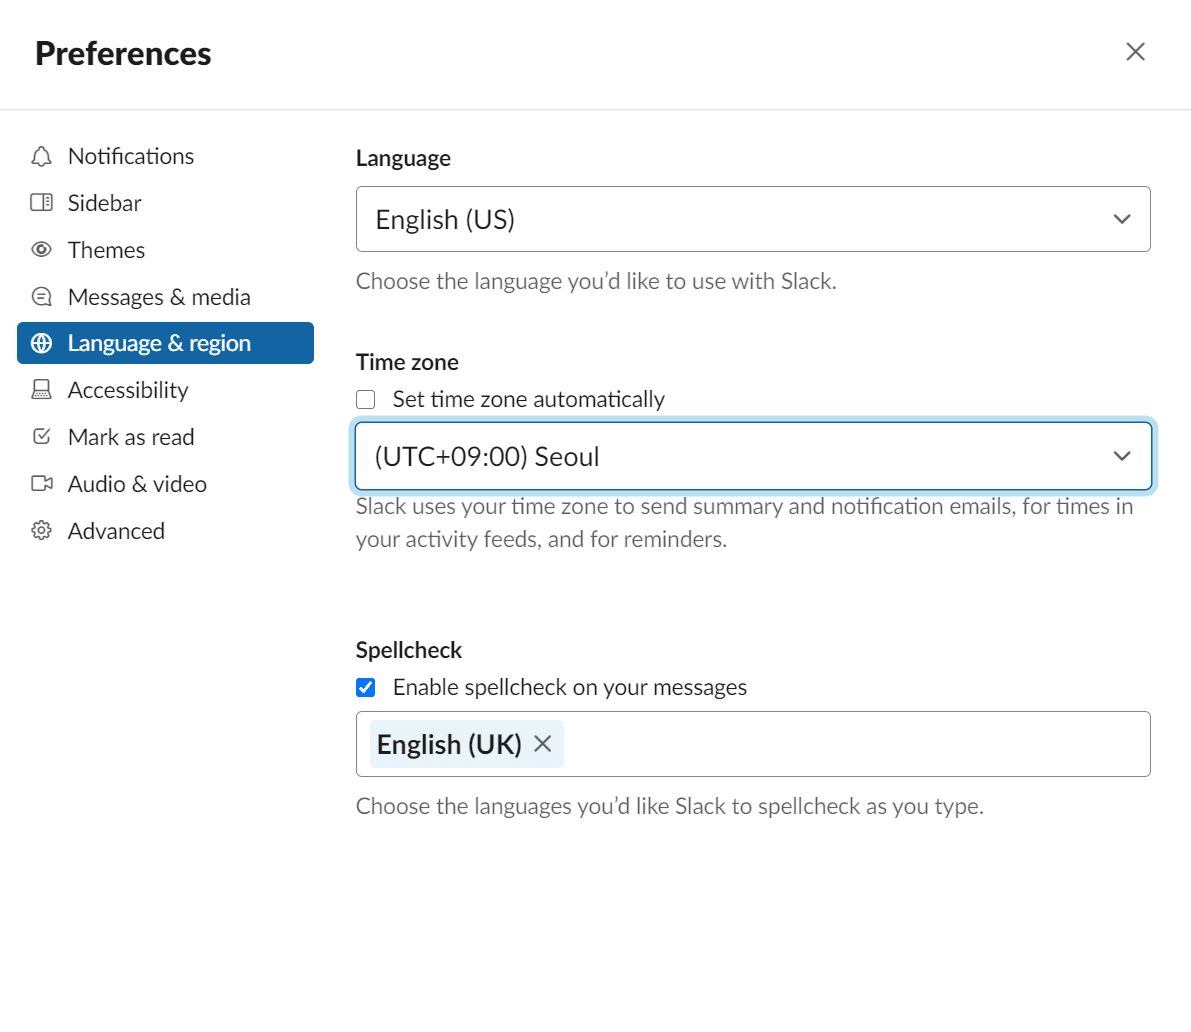Image resolution: width=1191 pixels, height=1032 pixels.
Task: Open the Language dropdown showing English (US)
Action: tap(753, 219)
